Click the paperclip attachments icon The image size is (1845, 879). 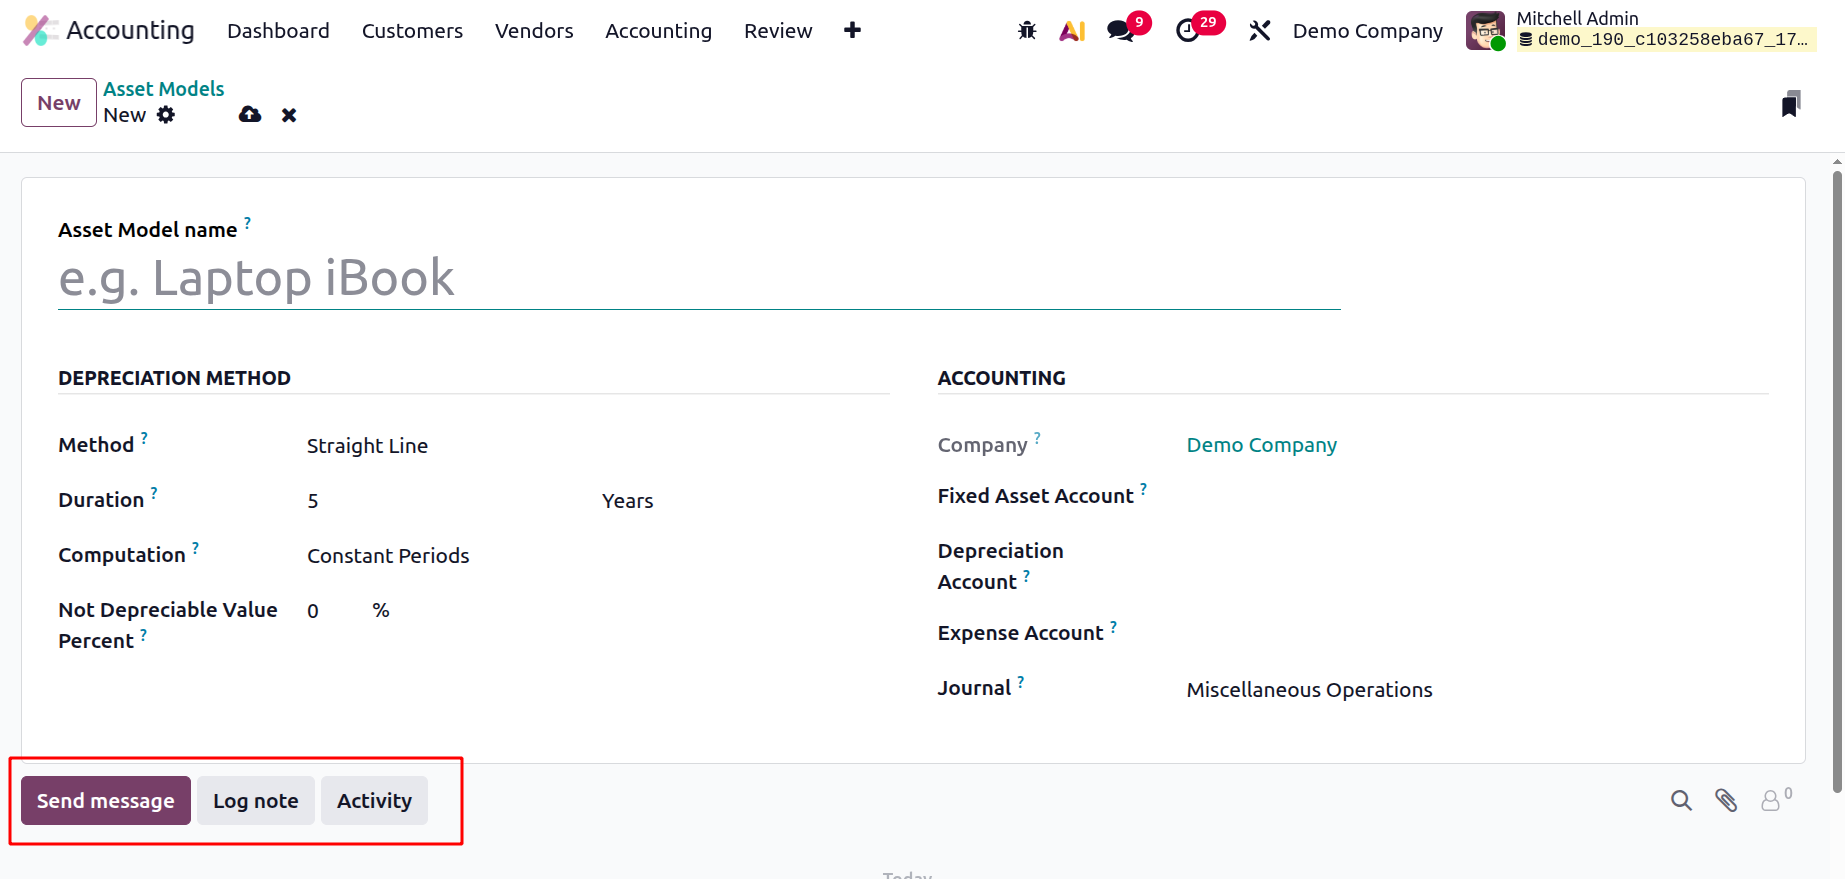[1726, 800]
